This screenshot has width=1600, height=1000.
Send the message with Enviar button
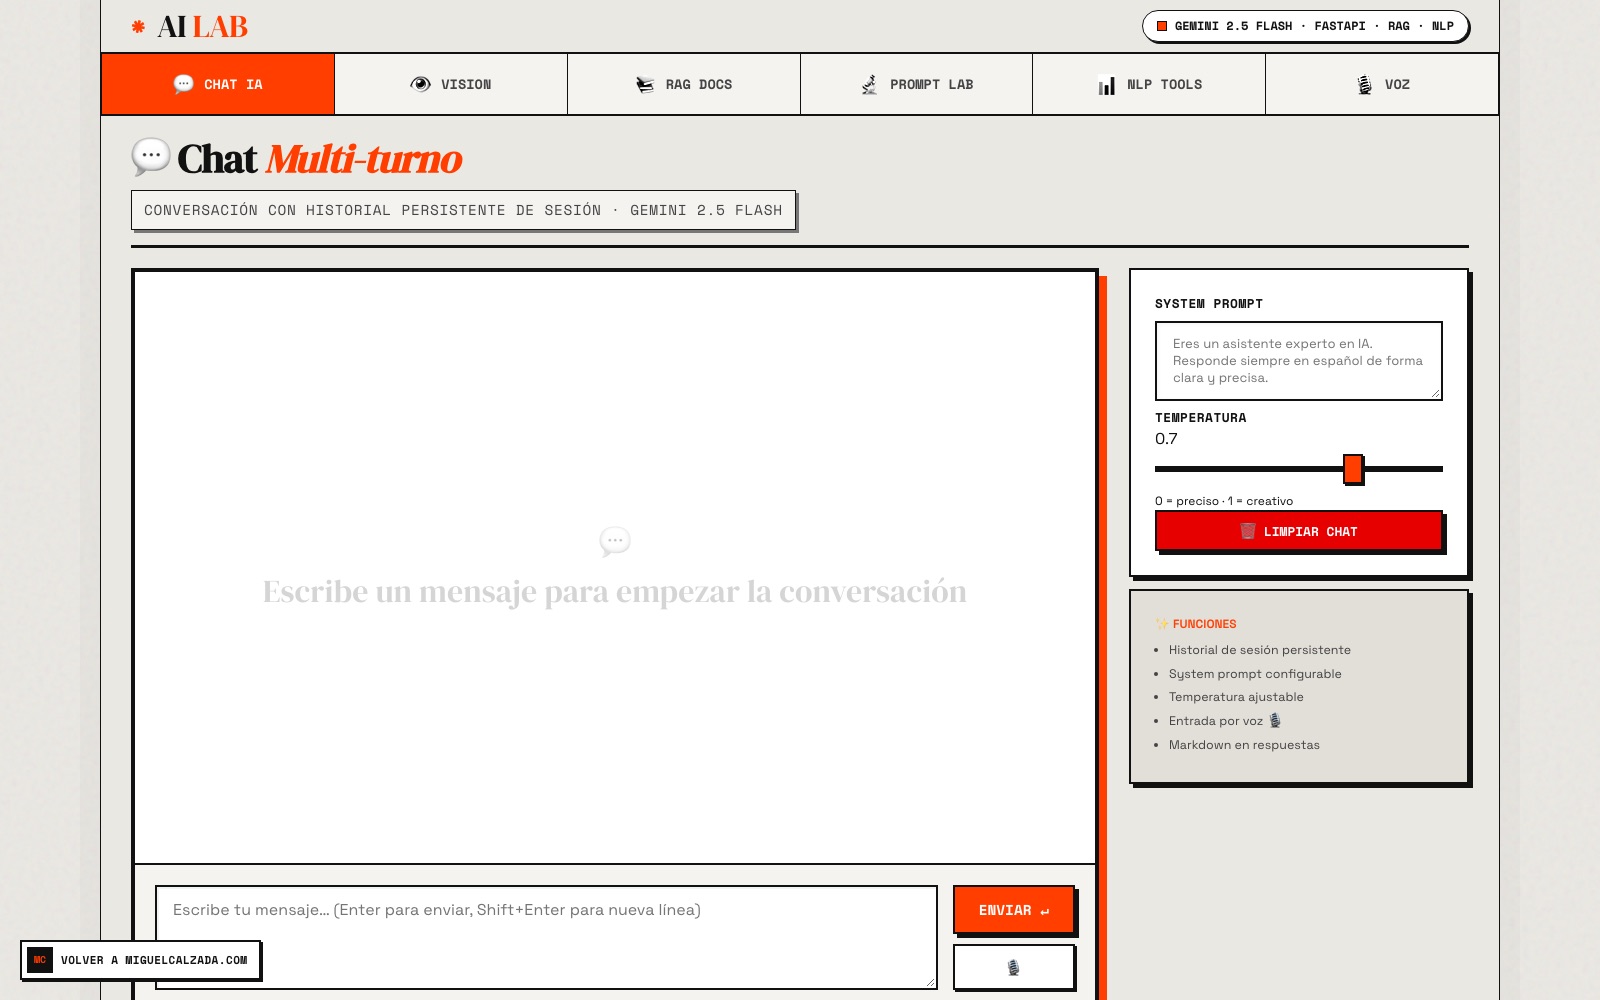click(1014, 910)
